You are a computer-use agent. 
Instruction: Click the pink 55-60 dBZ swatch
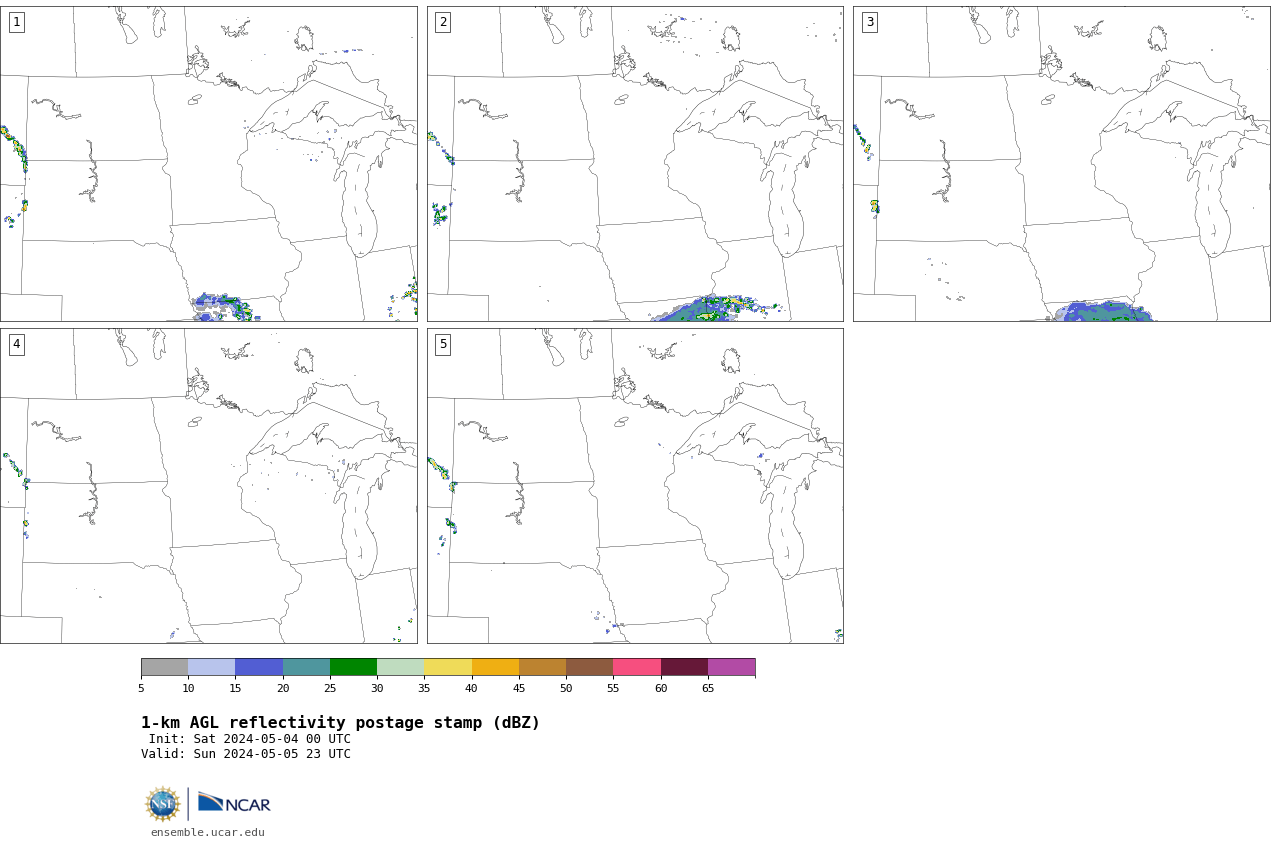(637, 667)
